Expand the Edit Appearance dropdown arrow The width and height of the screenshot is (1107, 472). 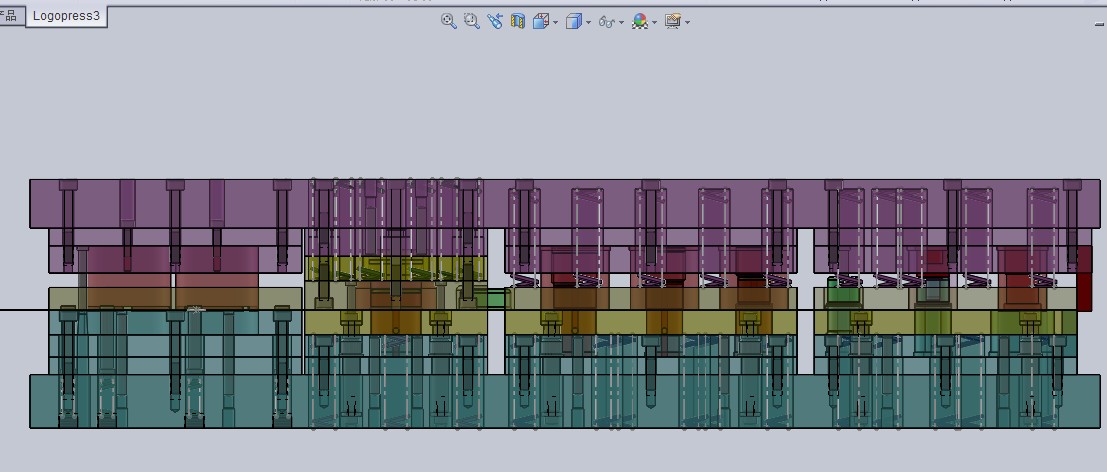pos(654,23)
